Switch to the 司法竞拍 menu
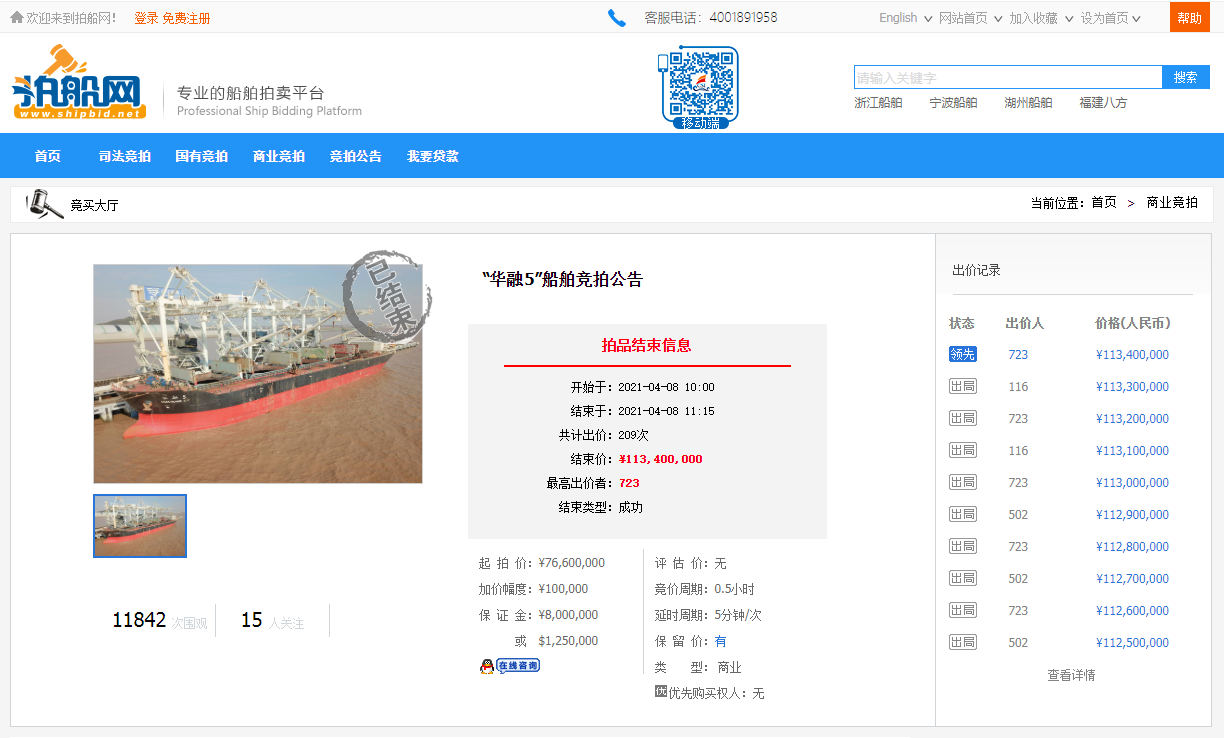 (124, 155)
